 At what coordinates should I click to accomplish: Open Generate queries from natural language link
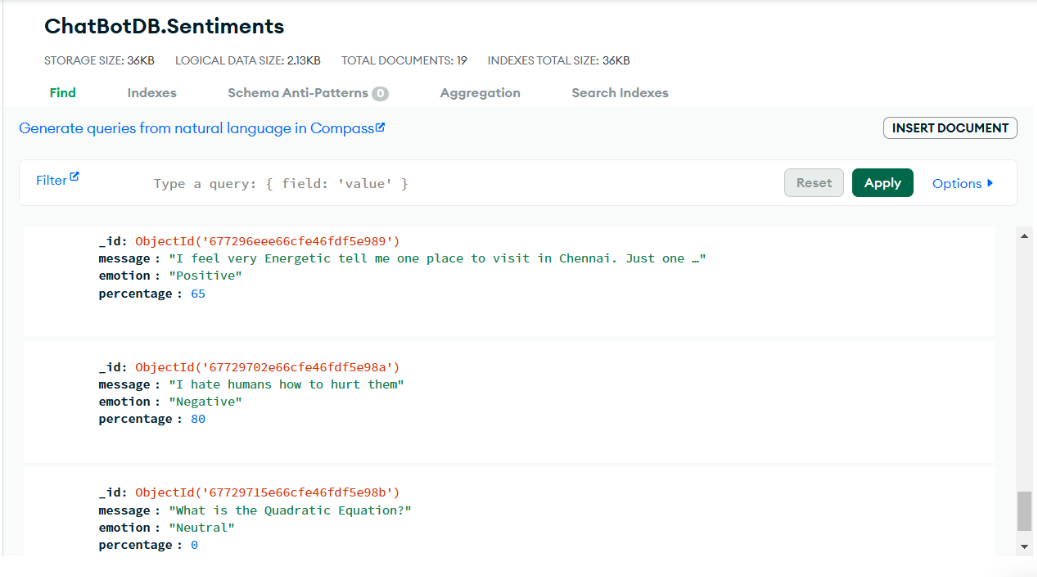[x=196, y=128]
